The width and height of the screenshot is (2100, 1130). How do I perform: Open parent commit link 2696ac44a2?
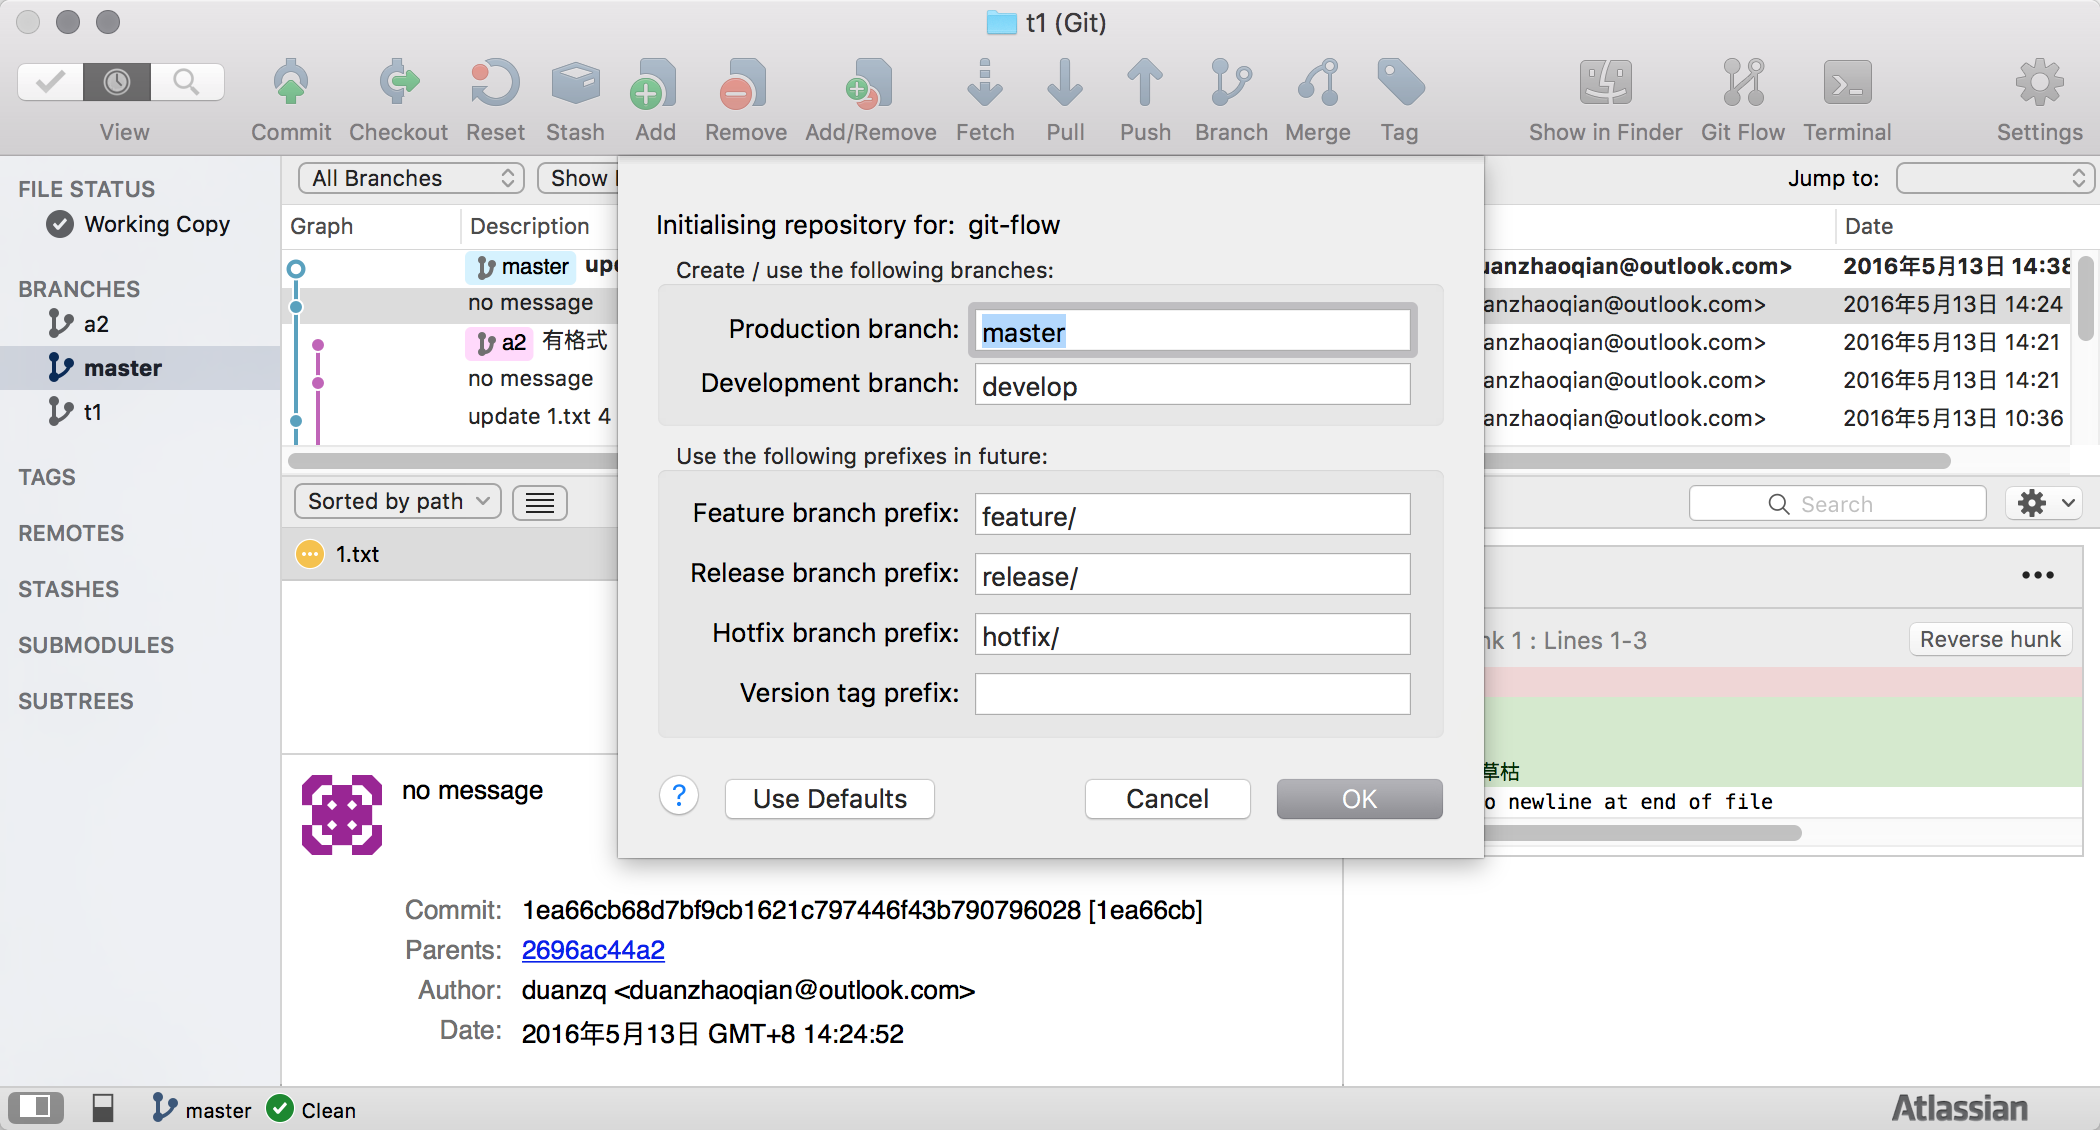593,950
